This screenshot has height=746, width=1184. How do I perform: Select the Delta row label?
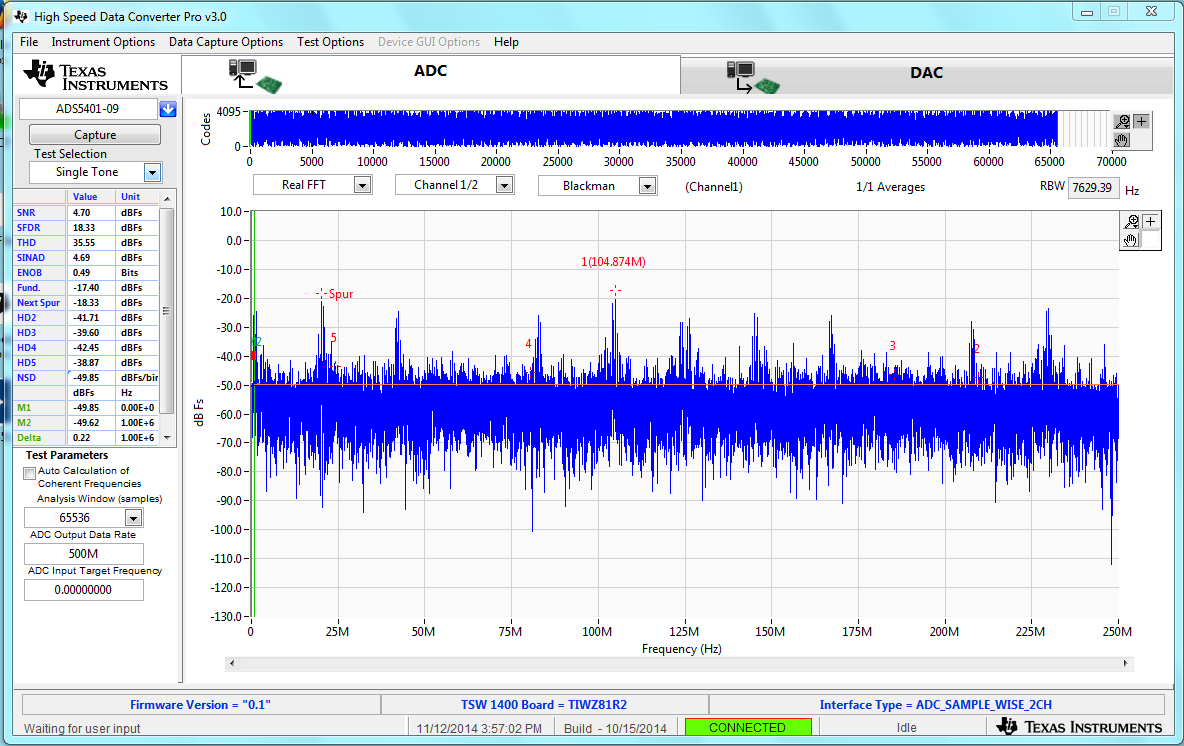click(29, 438)
